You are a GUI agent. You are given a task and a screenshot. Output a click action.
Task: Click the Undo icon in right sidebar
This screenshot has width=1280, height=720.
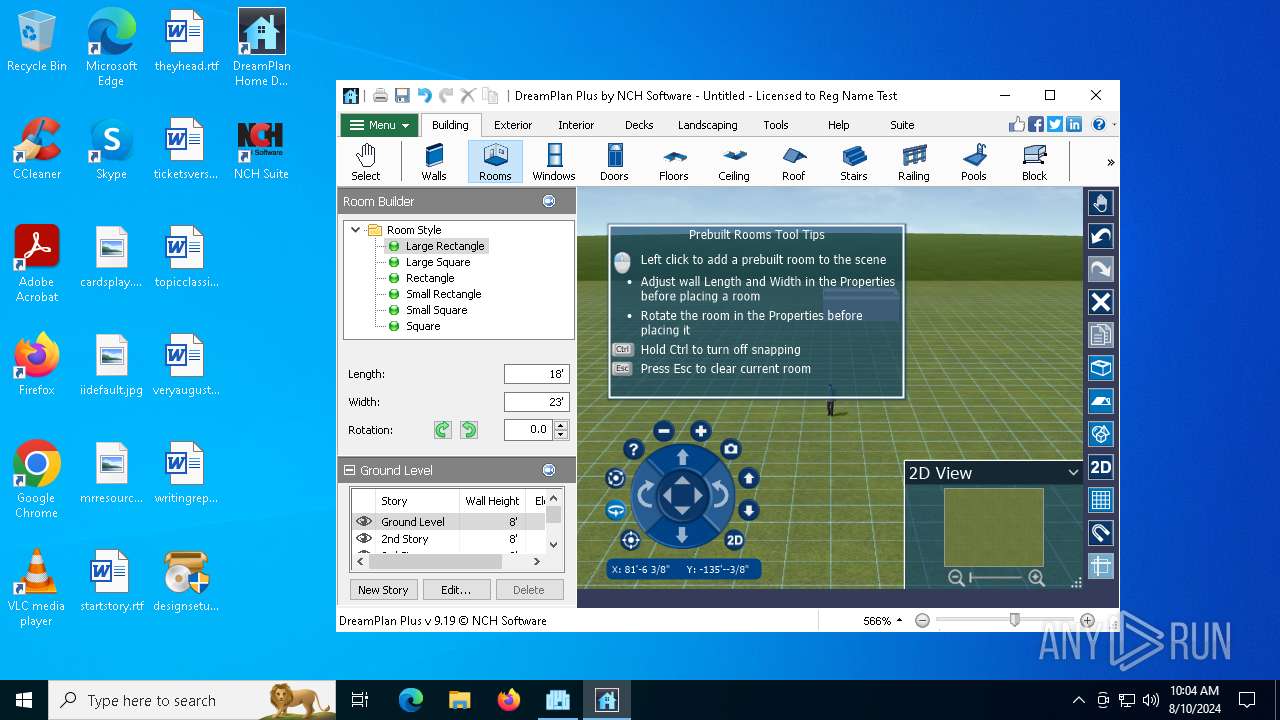point(1100,236)
